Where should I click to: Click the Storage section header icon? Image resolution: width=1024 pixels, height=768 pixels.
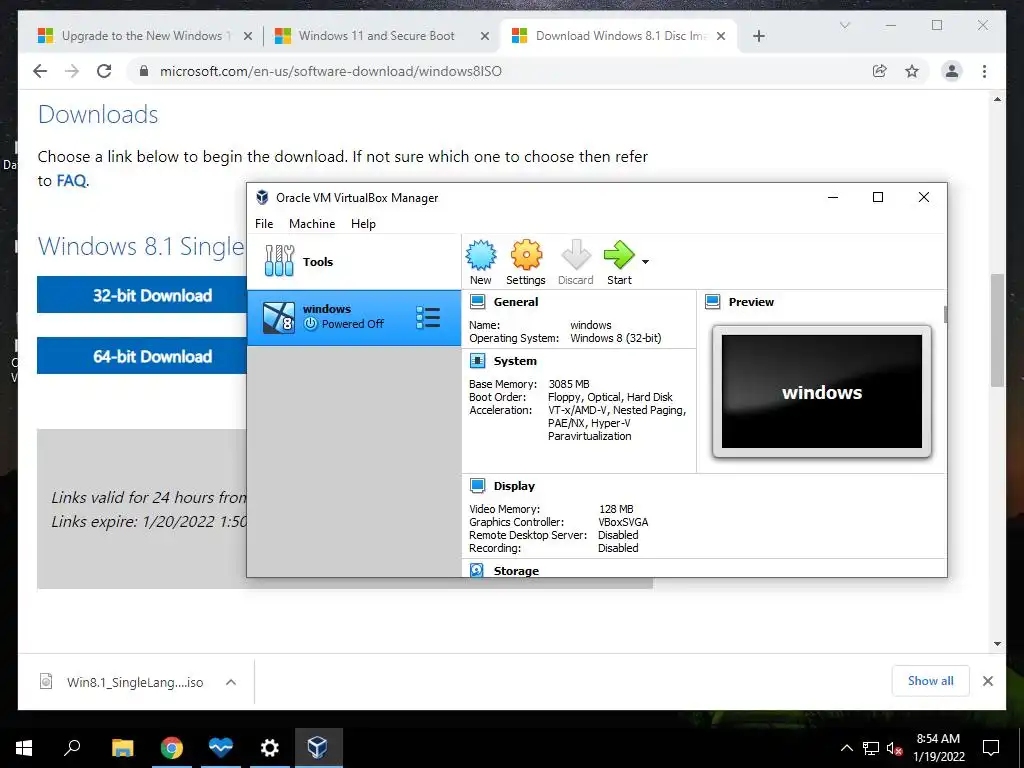pos(477,570)
